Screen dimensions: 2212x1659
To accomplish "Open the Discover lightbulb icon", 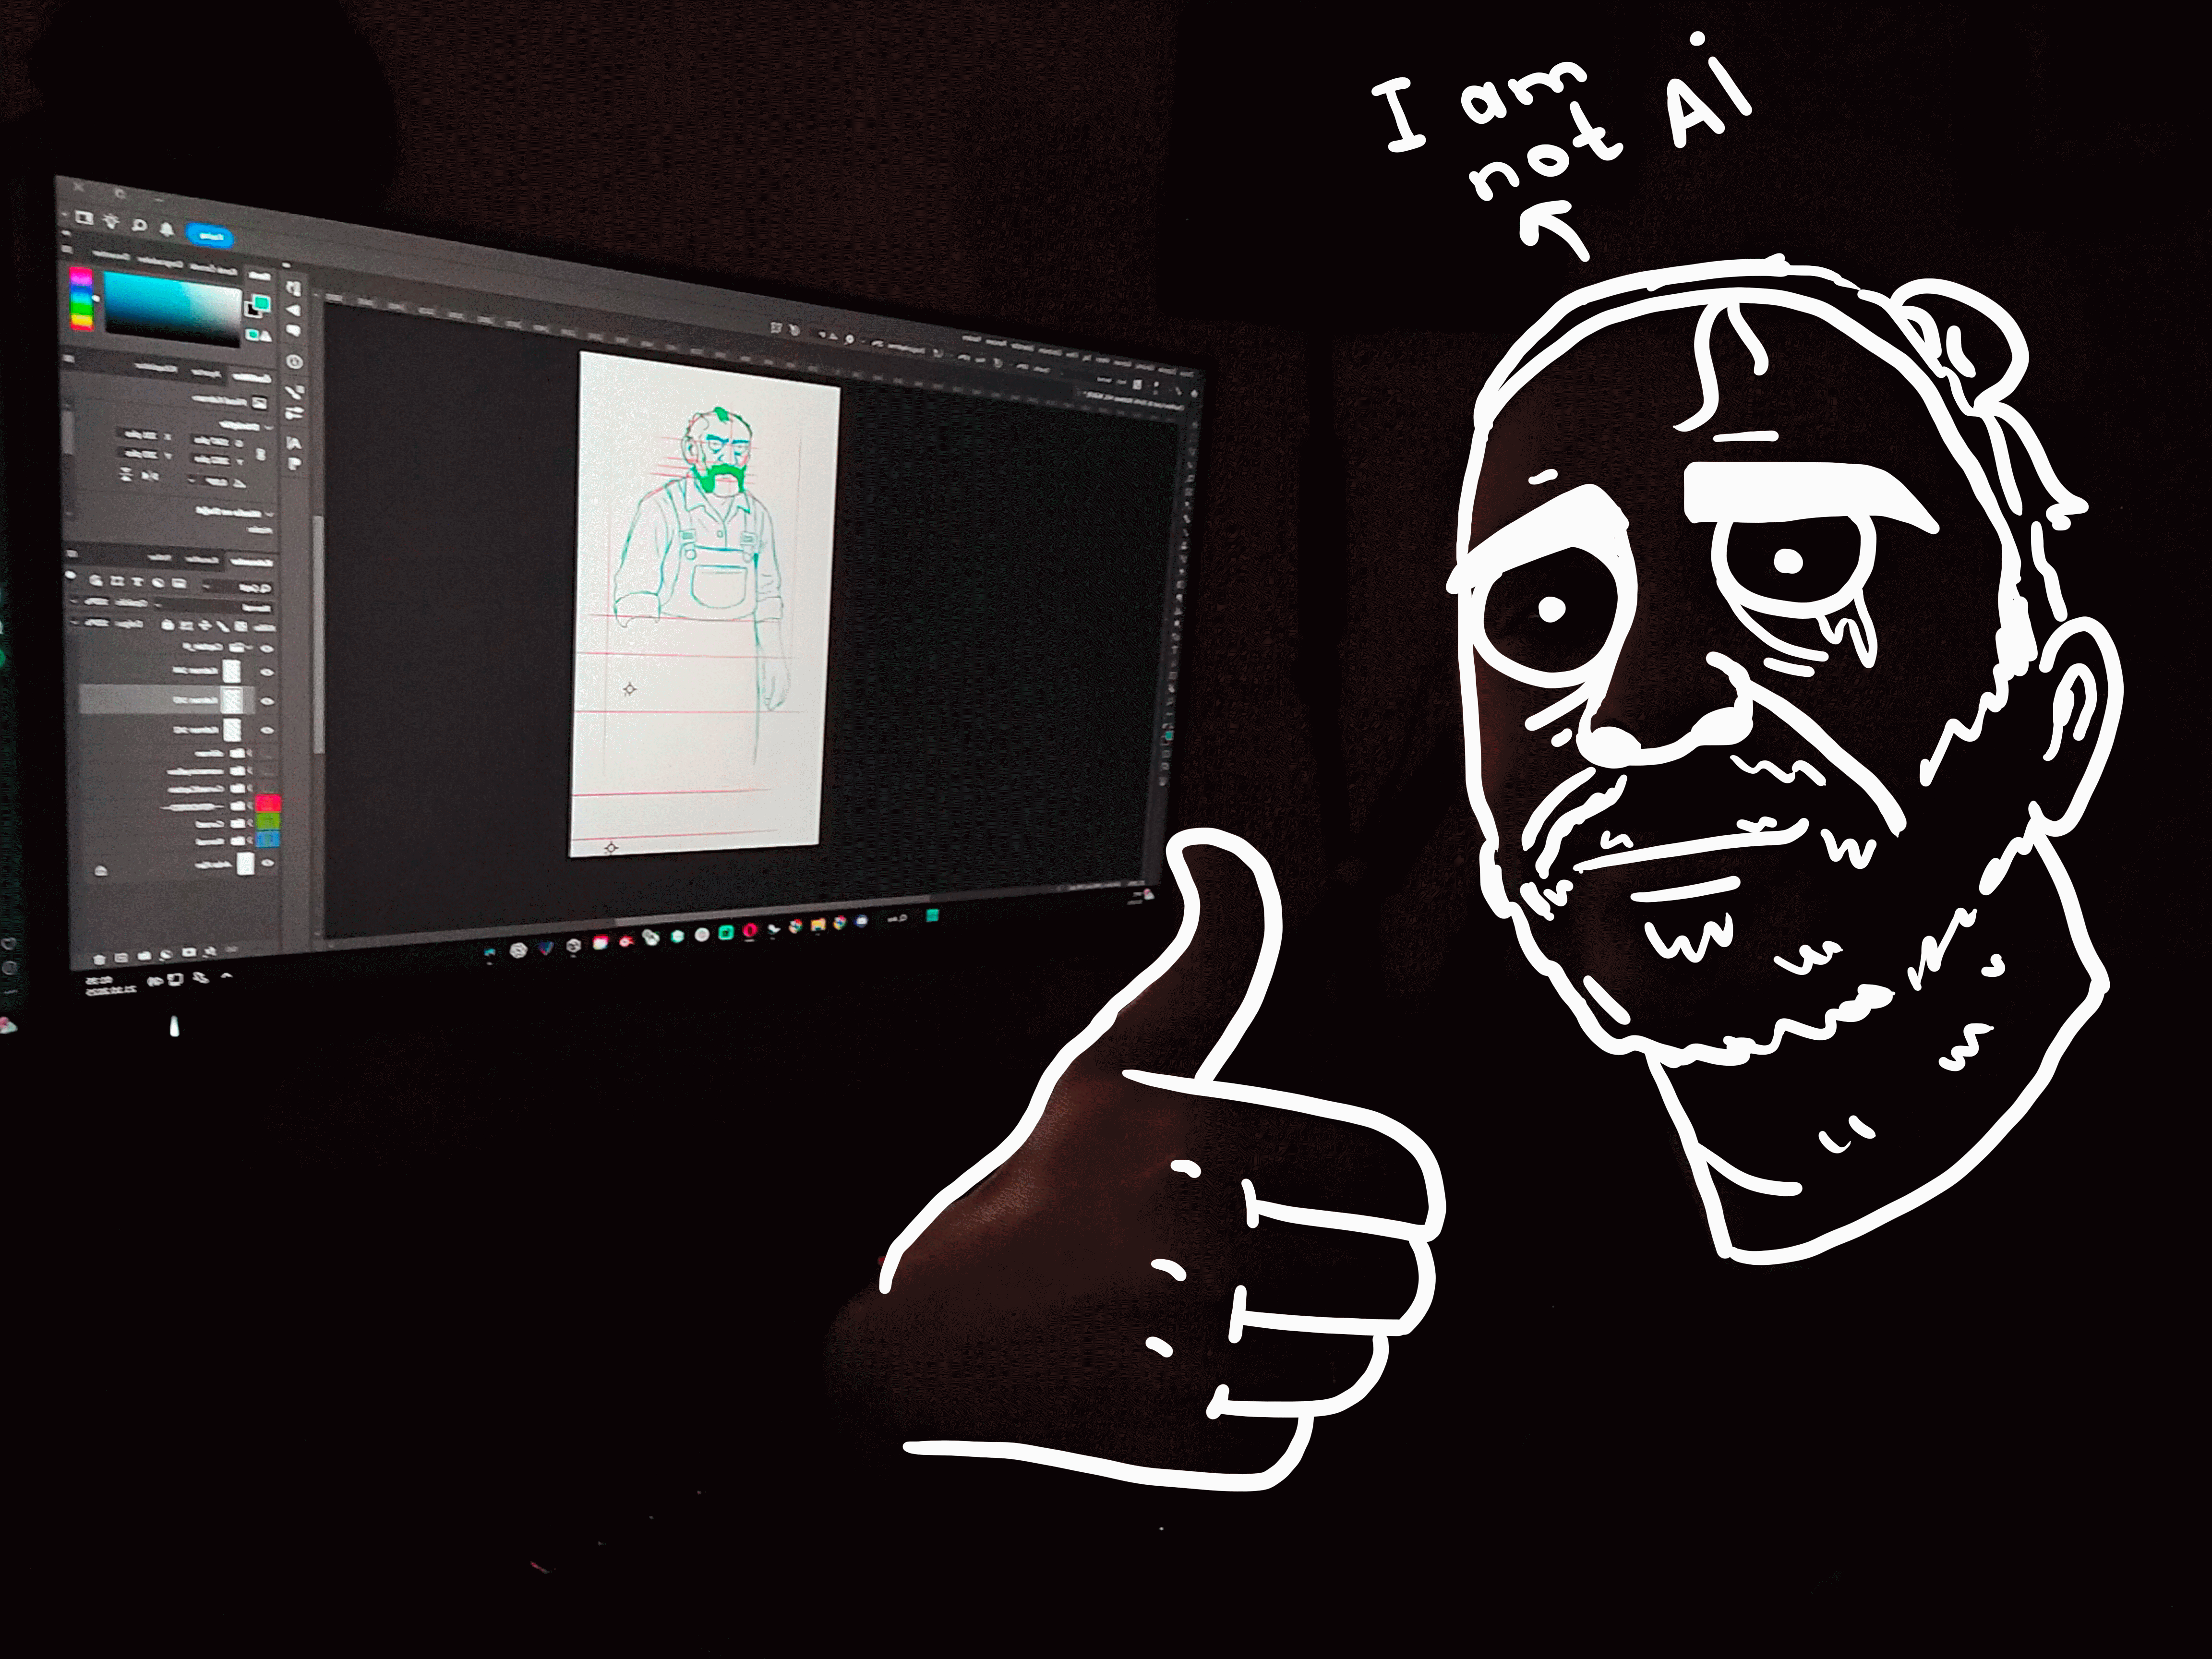I will pyautogui.click(x=113, y=221).
